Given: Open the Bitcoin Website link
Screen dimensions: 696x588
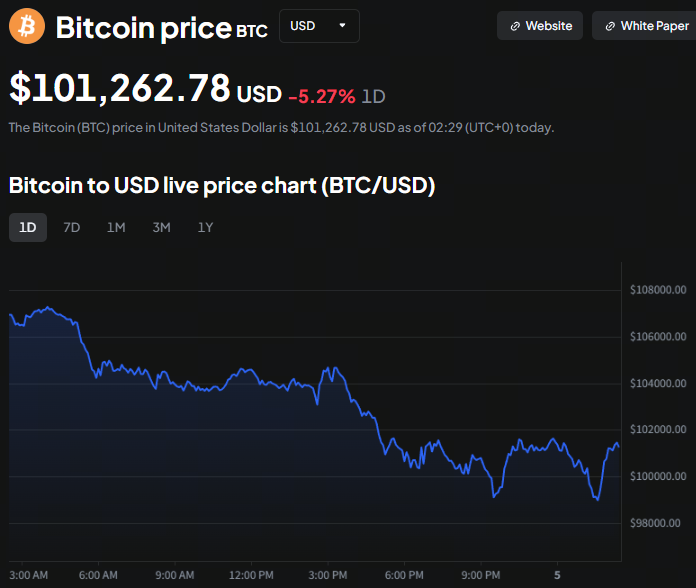Looking at the screenshot, I should (541, 26).
